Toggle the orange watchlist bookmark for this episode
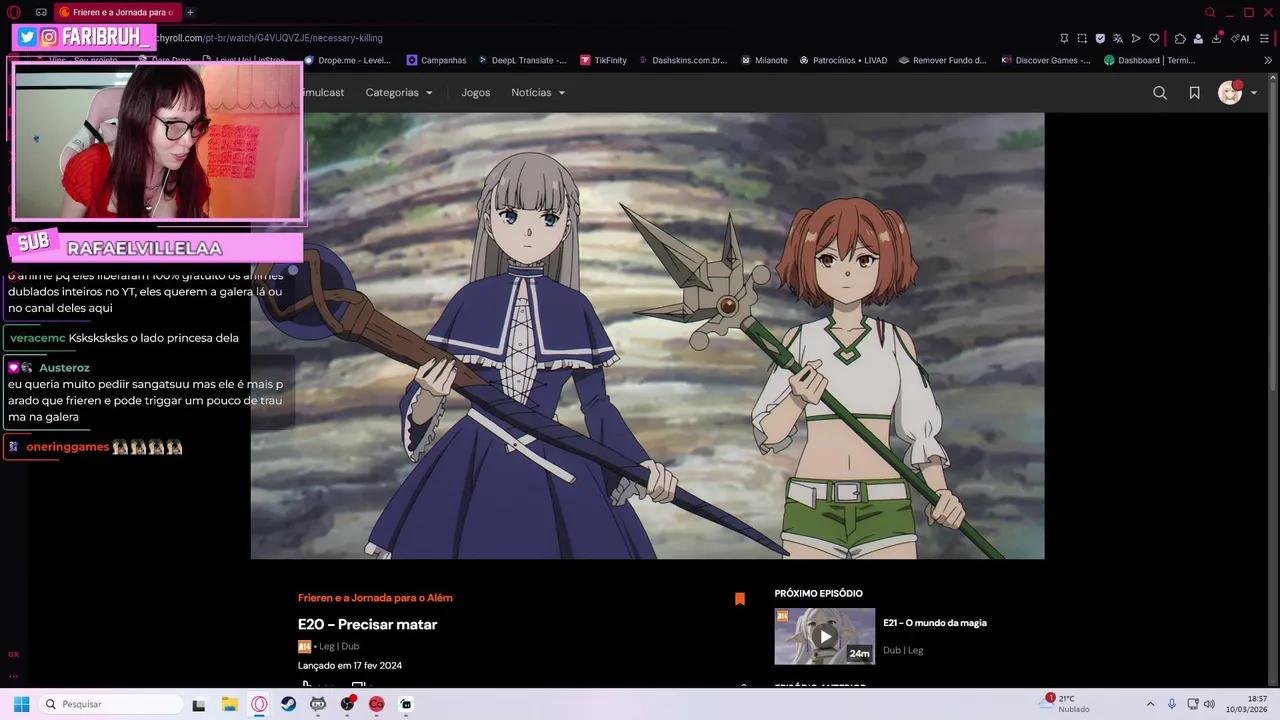 point(740,599)
